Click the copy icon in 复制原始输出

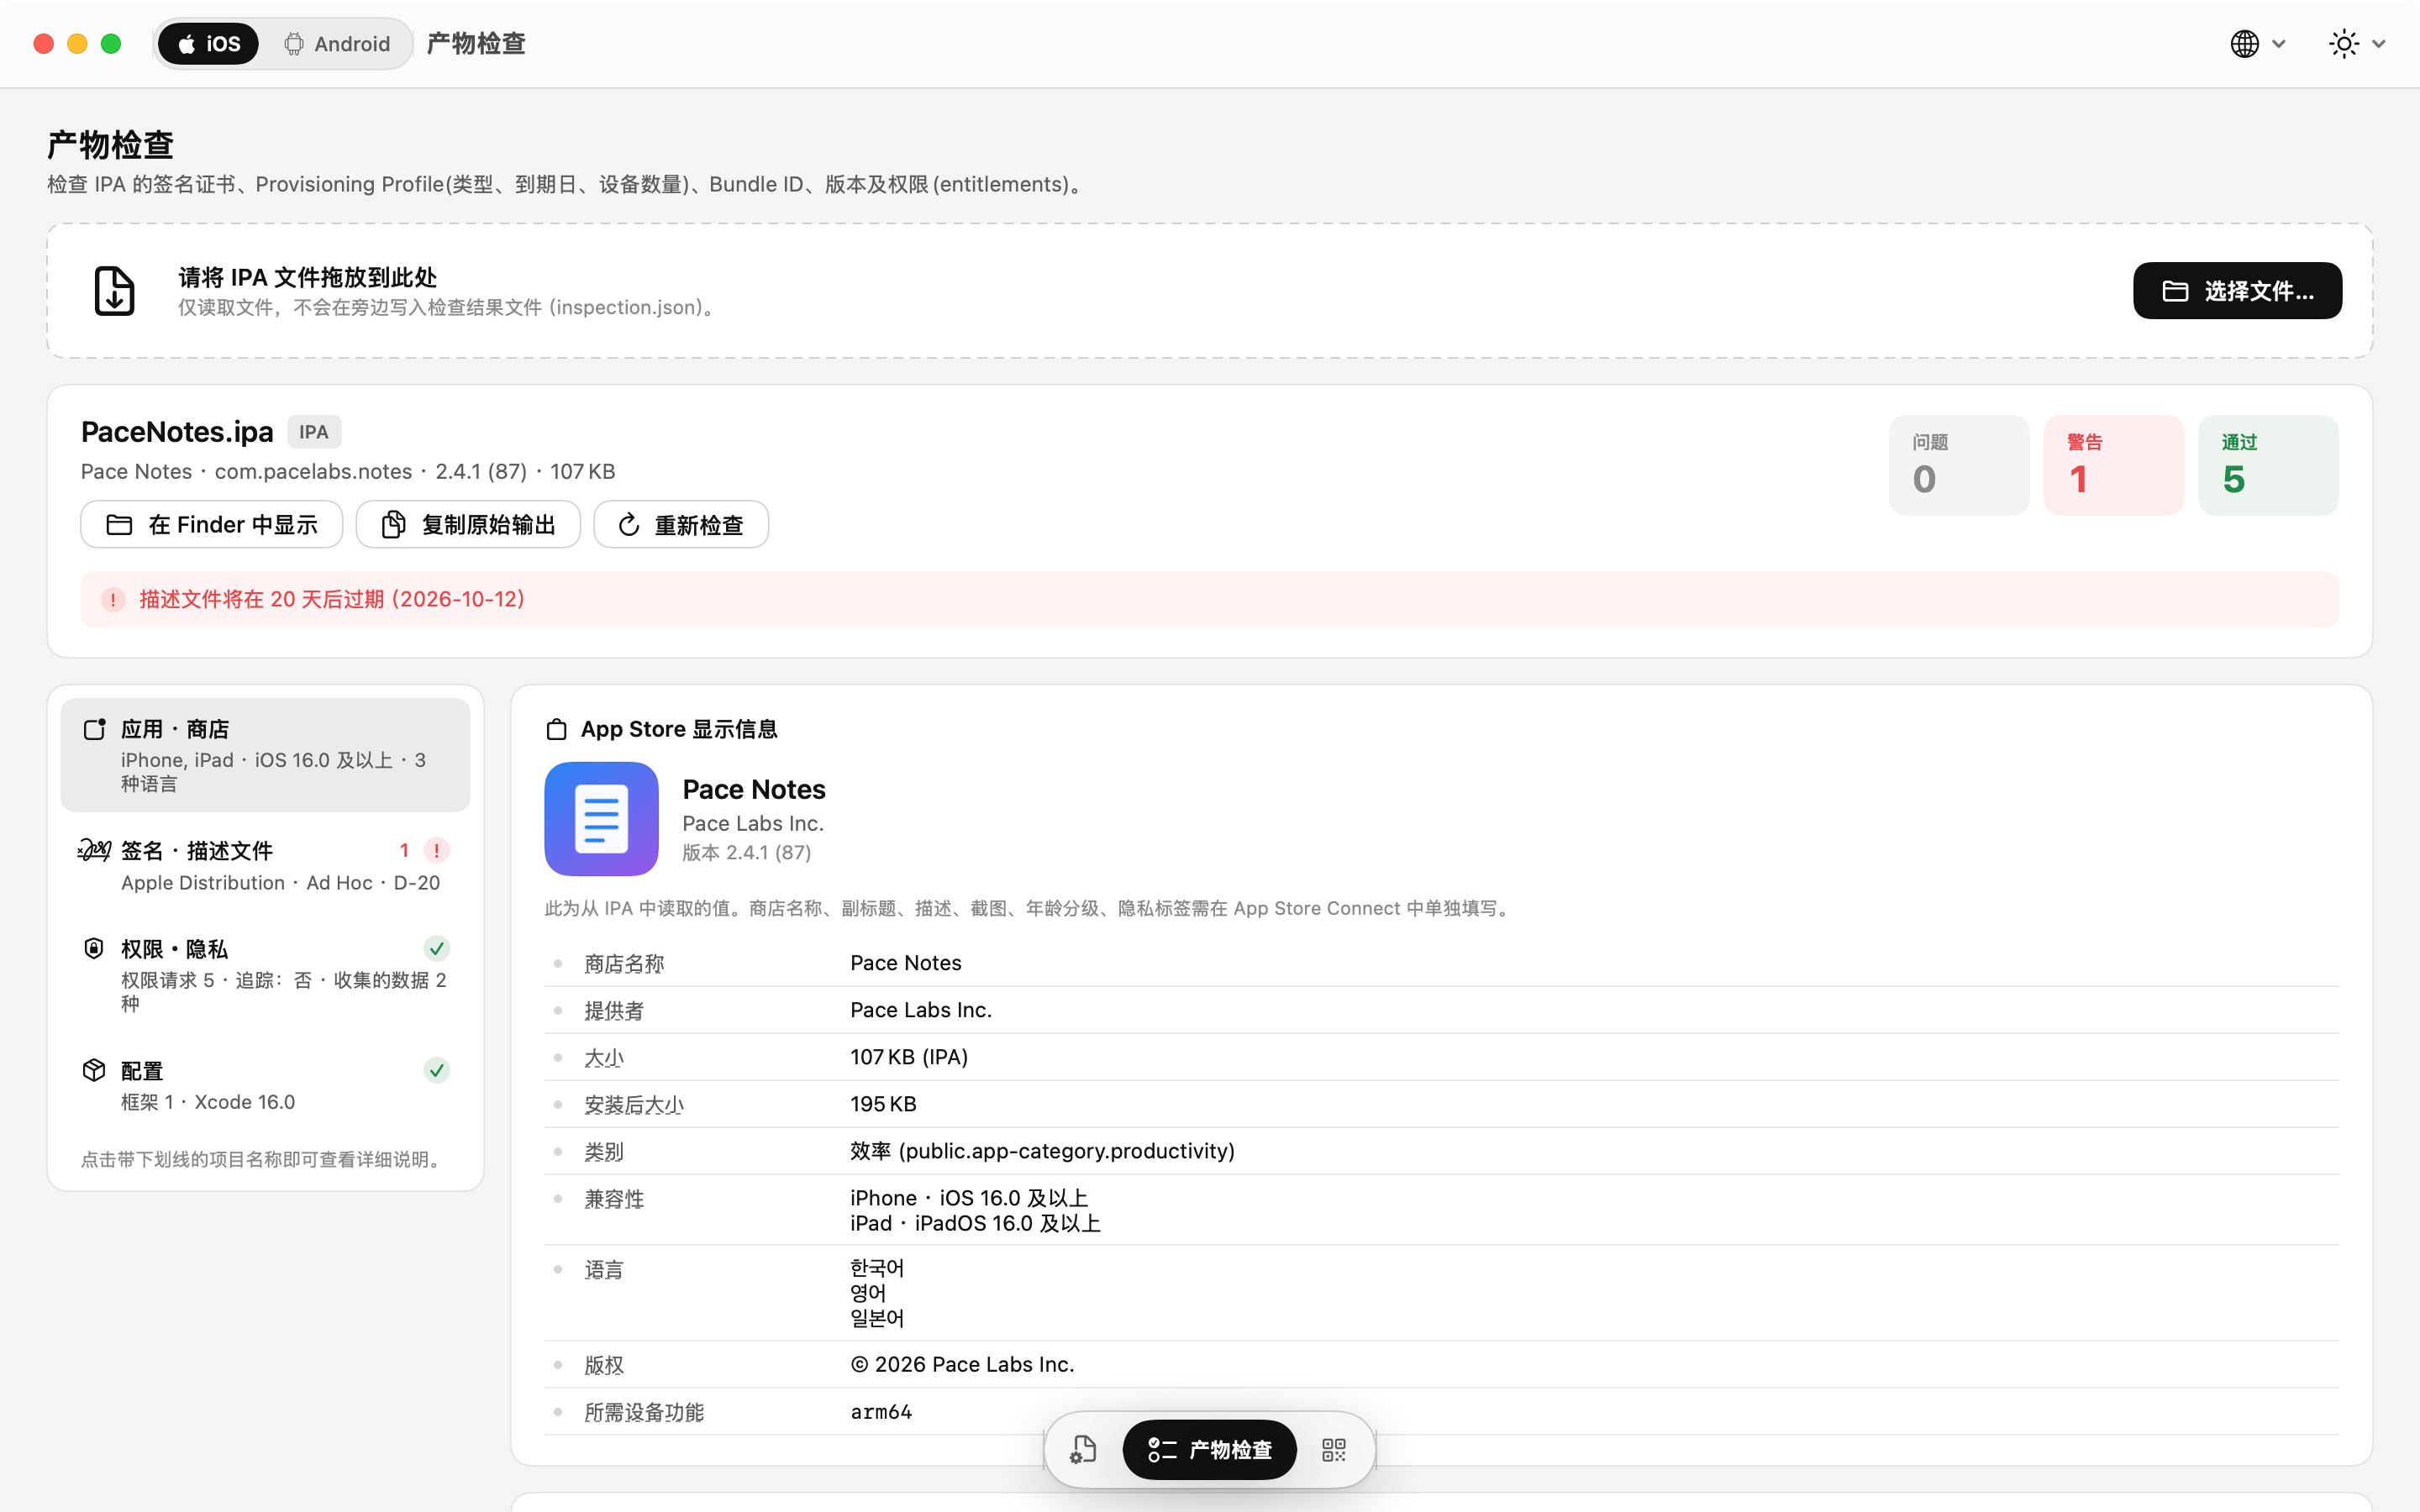pyautogui.click(x=394, y=525)
